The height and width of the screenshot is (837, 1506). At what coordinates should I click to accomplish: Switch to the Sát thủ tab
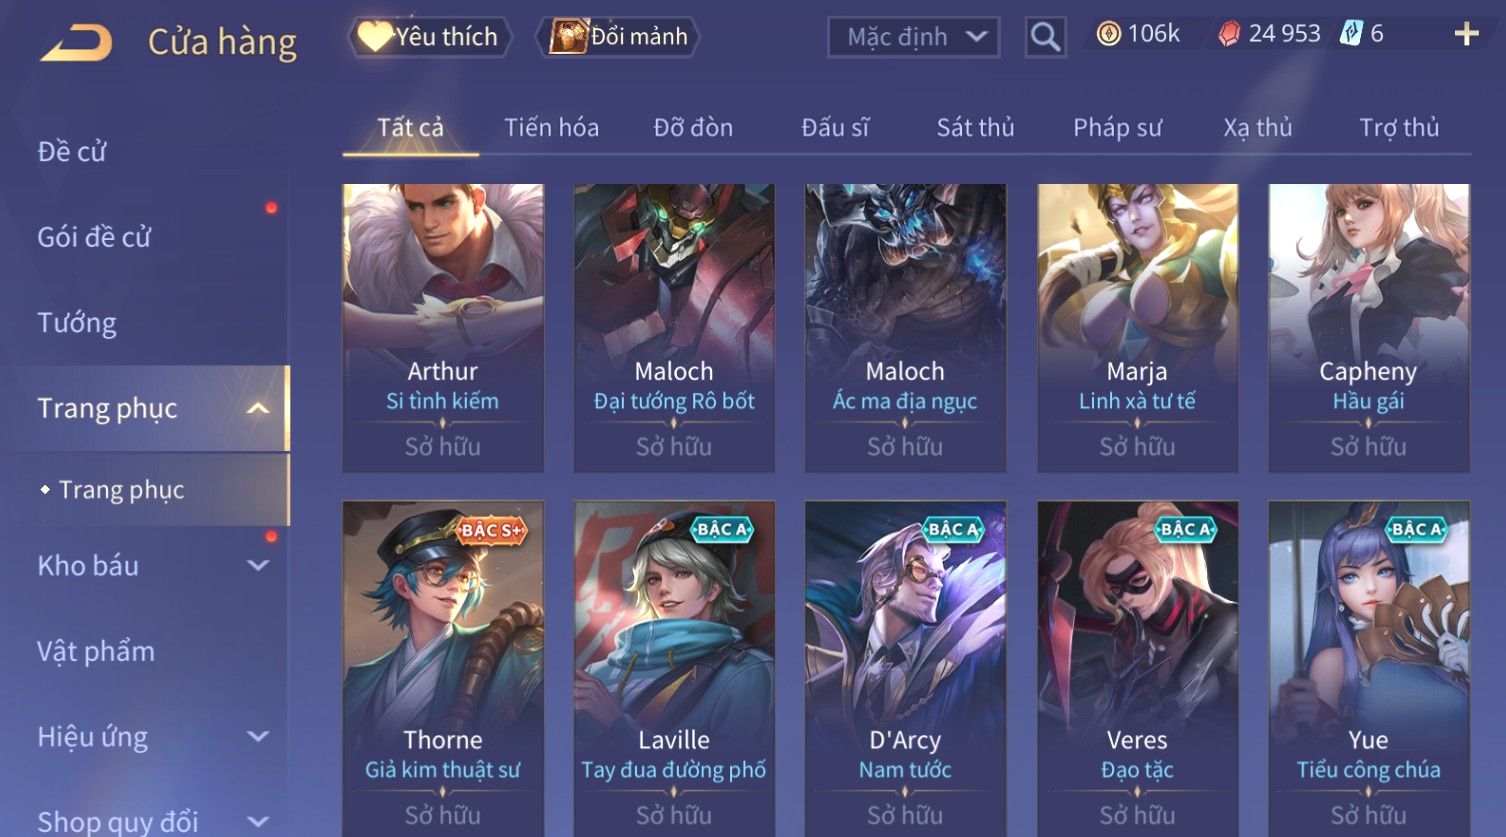(975, 128)
